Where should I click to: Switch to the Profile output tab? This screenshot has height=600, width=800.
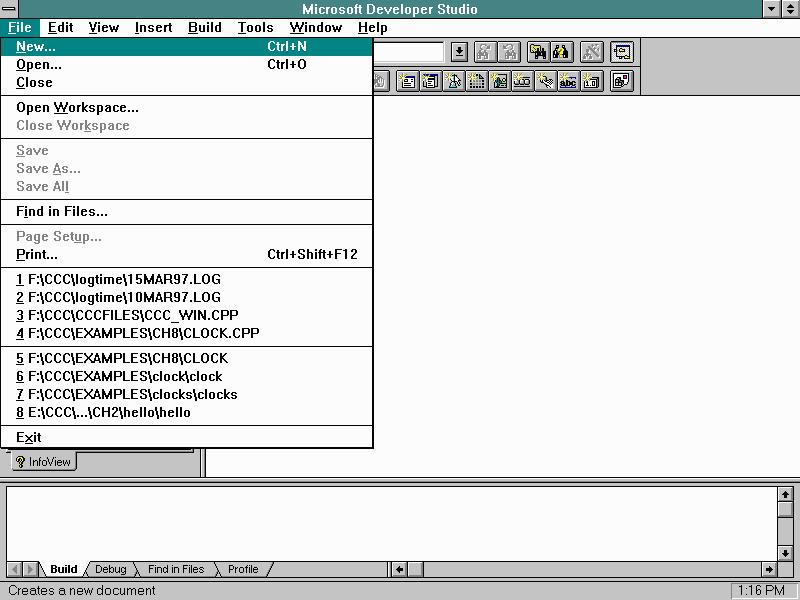242,569
